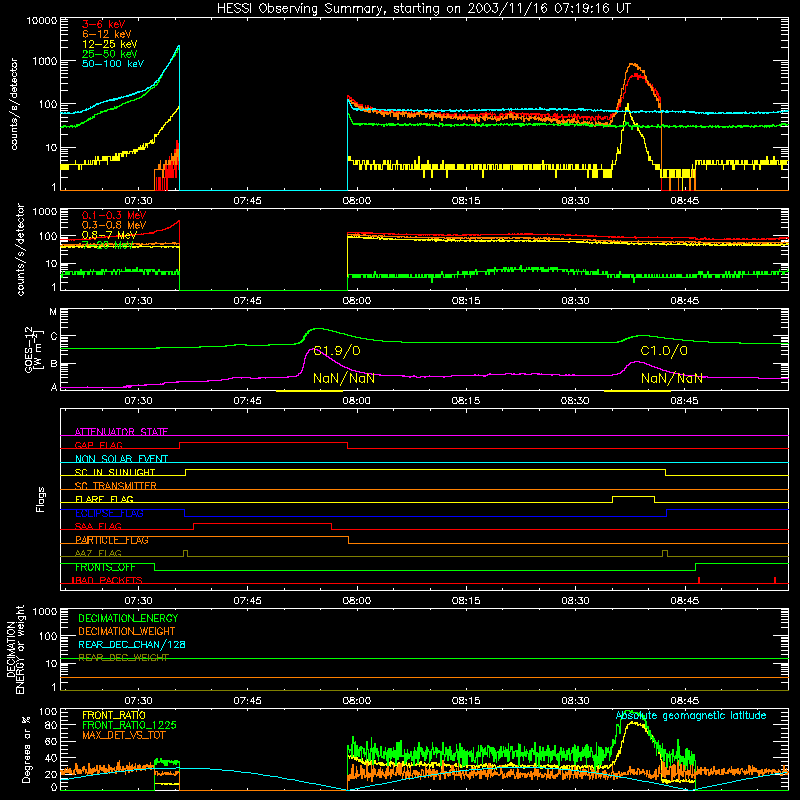Click the 0.8-7 MeV legend label
Screen dimensions: 800x800
(109, 235)
